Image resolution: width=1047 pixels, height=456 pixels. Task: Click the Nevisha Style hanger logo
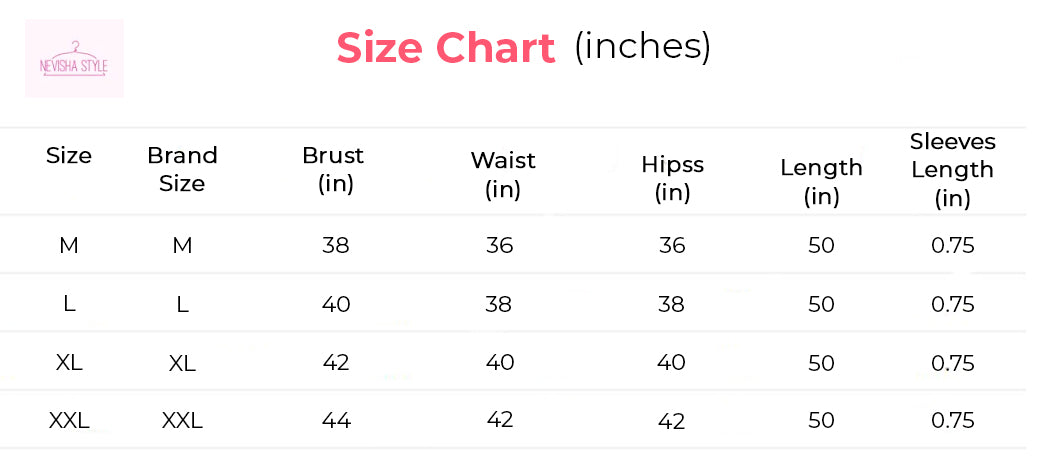[x=74, y=59]
